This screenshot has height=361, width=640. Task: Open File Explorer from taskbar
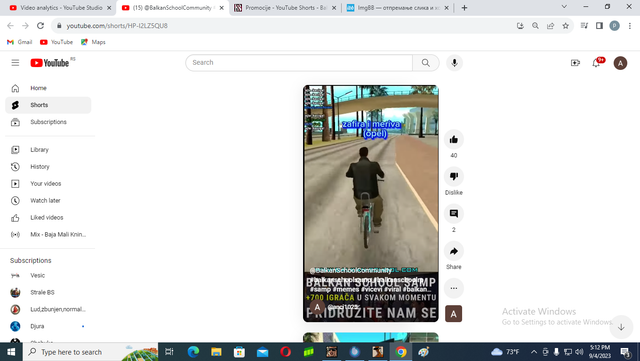[216, 352]
